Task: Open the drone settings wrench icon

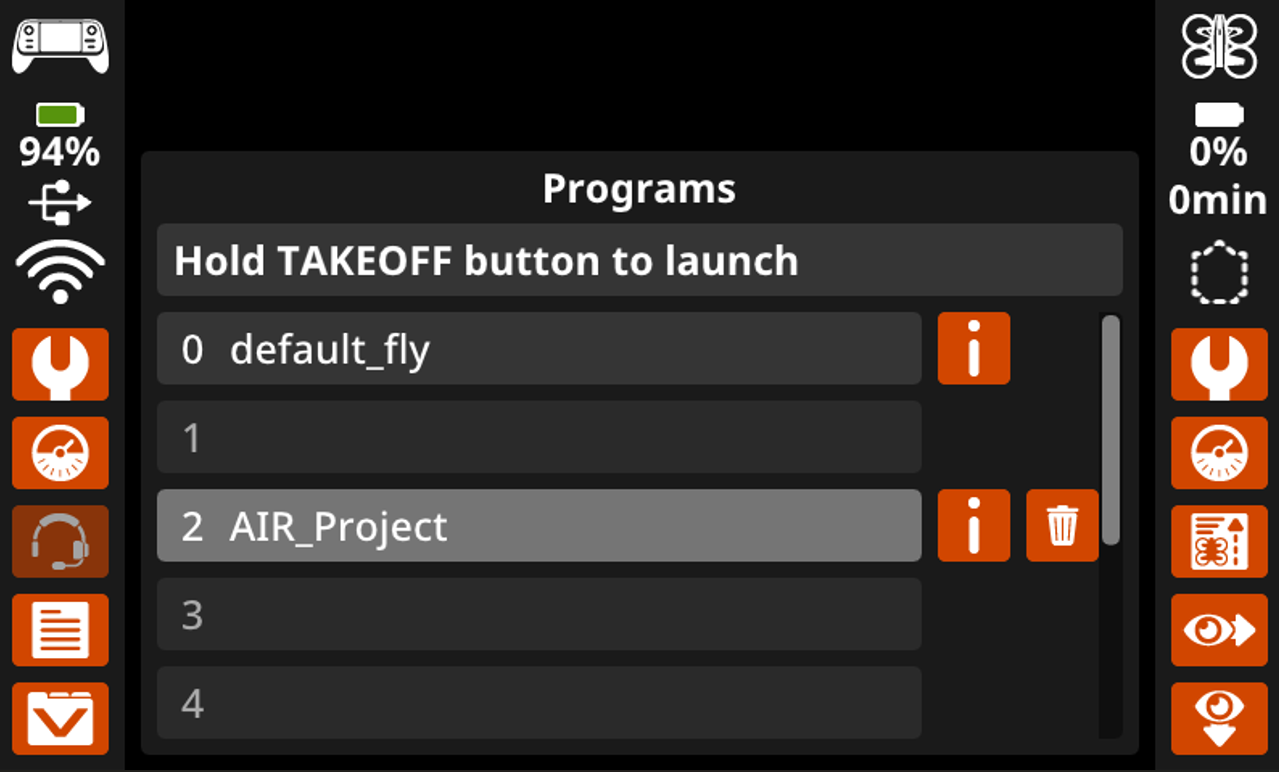Action: tap(1218, 364)
